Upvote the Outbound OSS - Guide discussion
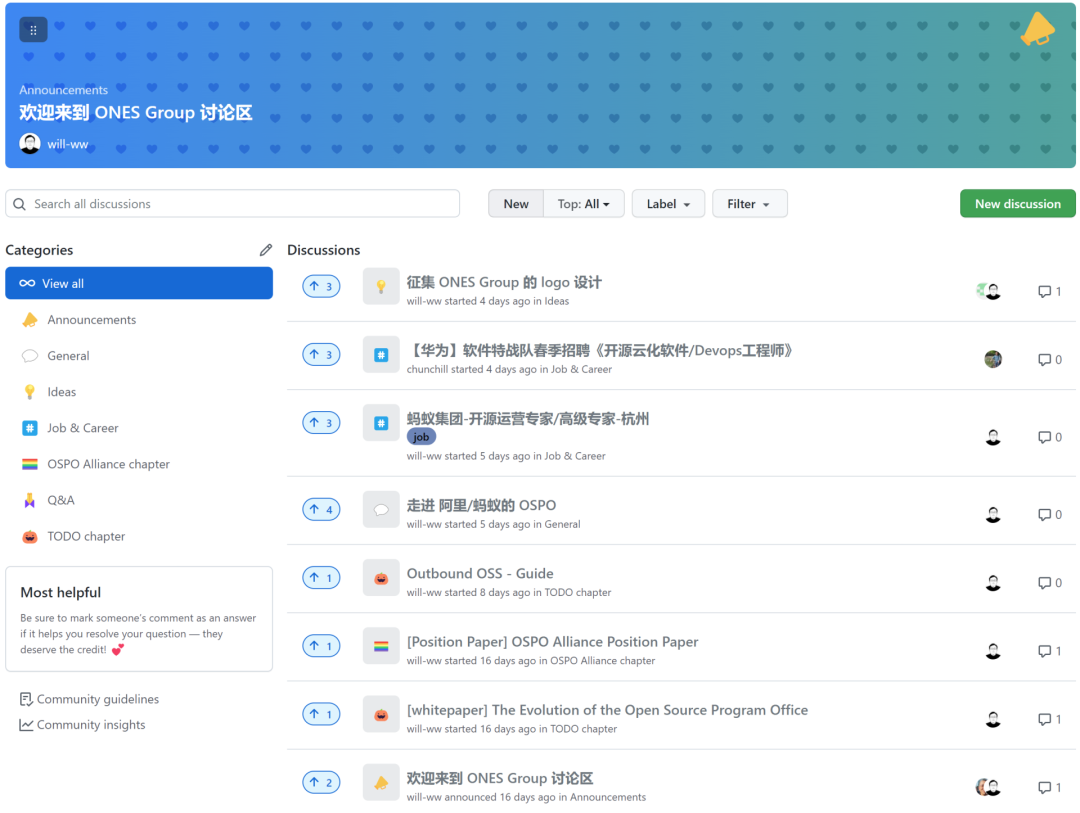The height and width of the screenshot is (813, 1080). coord(321,577)
